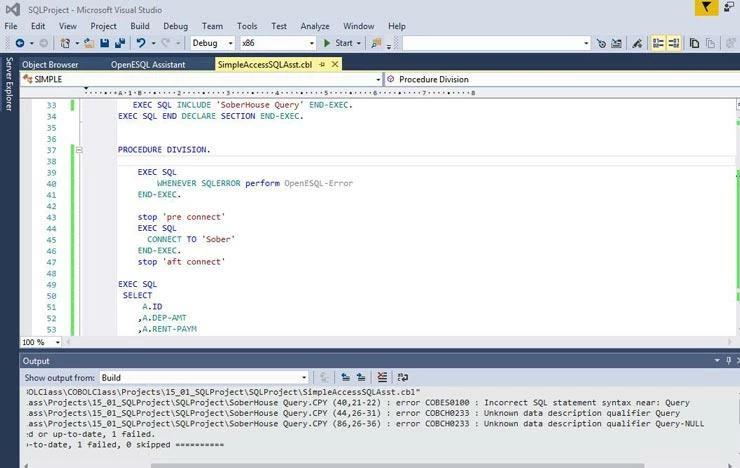Collapse the PROCEDURE DIVISION outline region
The width and height of the screenshot is (740, 468).
[x=79, y=150]
